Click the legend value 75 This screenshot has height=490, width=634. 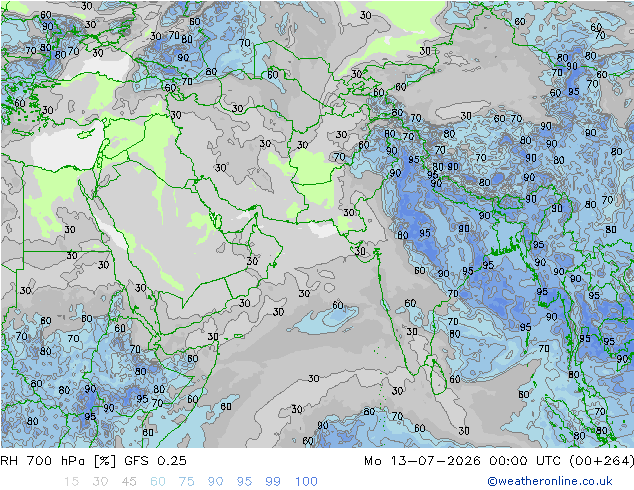(186, 482)
